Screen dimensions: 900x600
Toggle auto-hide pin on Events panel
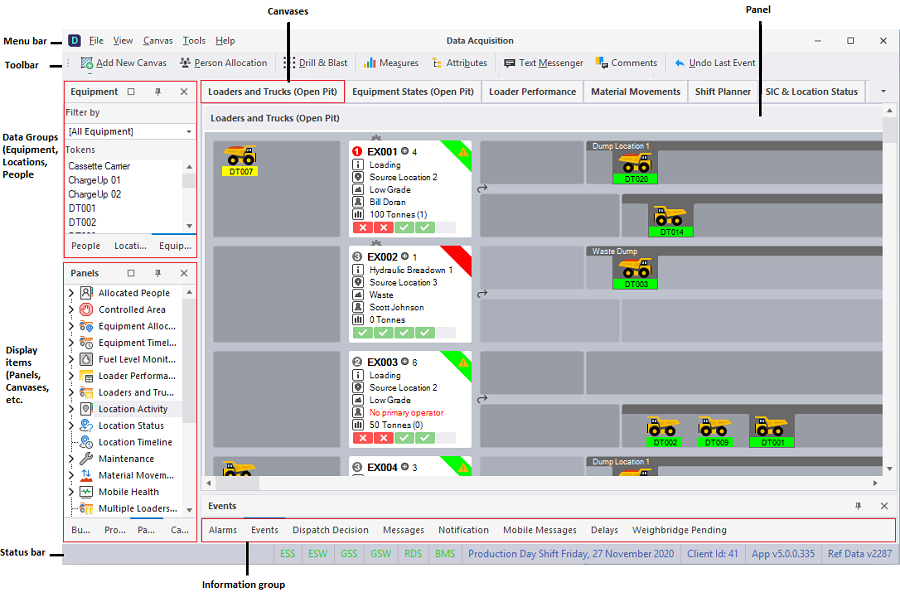[x=858, y=506]
